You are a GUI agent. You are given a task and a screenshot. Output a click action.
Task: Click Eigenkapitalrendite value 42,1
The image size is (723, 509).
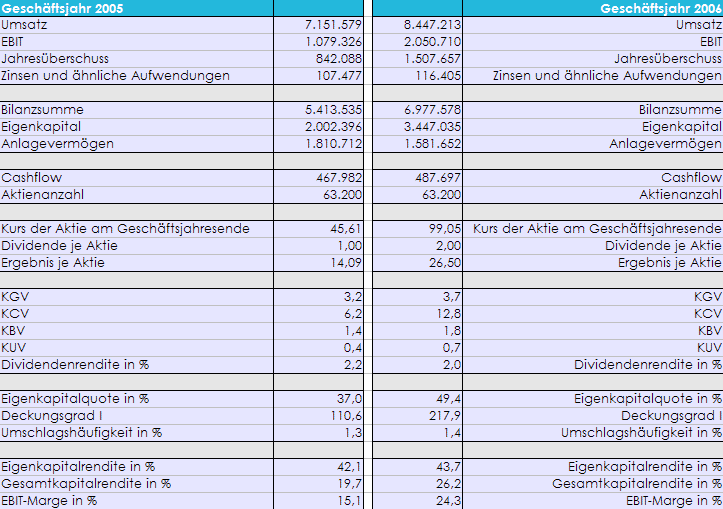(x=350, y=467)
